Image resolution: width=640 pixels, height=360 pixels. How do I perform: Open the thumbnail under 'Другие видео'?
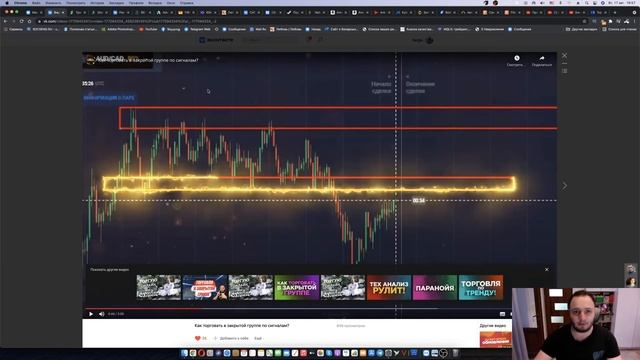point(496,340)
